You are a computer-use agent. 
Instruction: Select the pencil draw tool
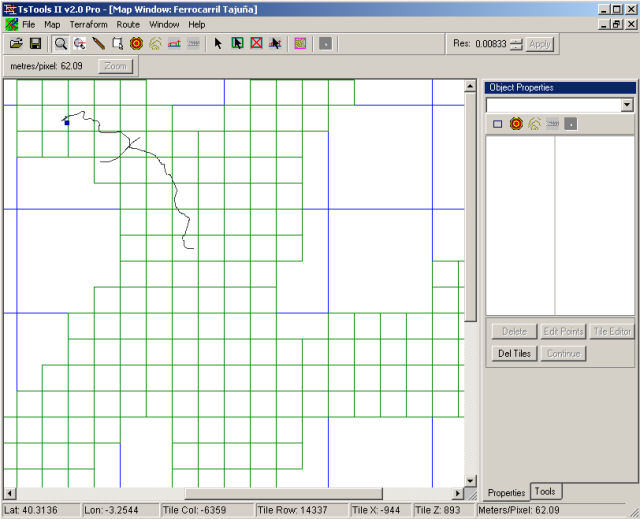[x=99, y=44]
